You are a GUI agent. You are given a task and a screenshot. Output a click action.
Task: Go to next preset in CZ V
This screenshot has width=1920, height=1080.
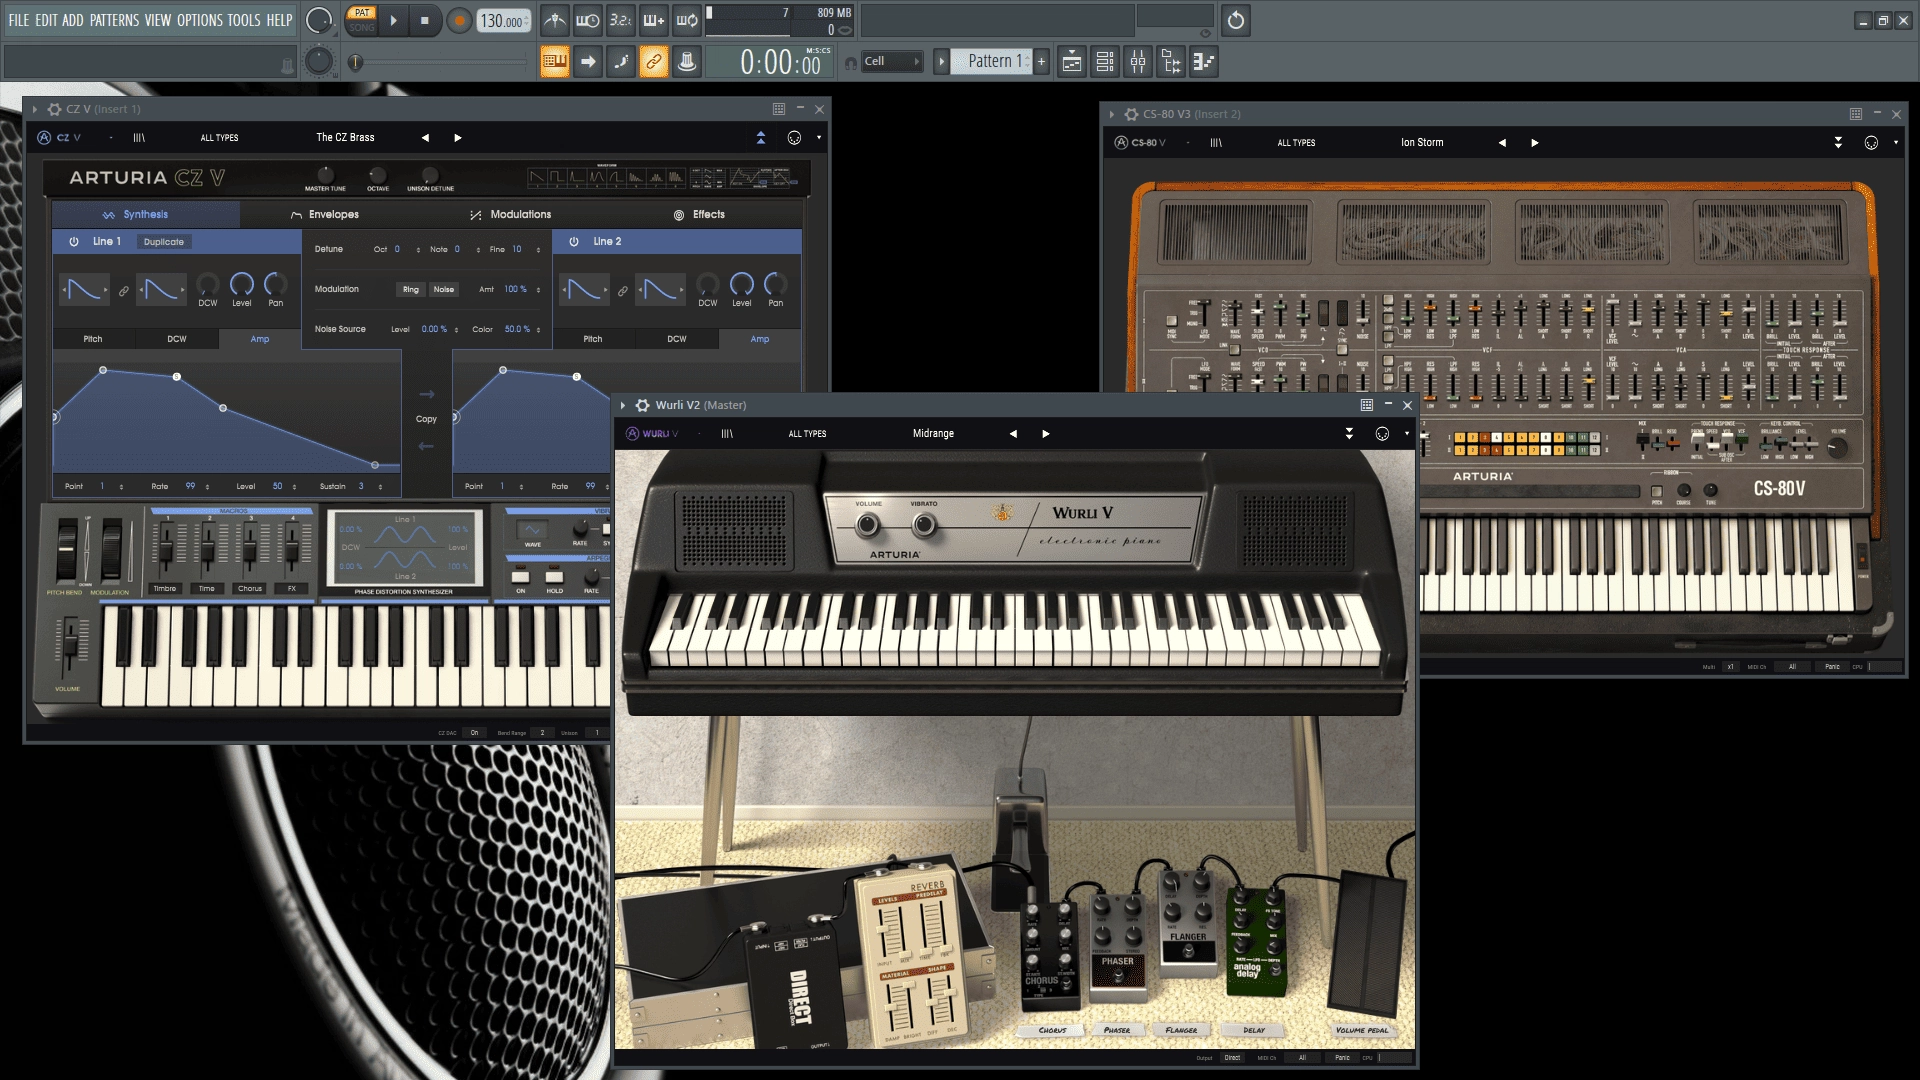[x=458, y=138]
